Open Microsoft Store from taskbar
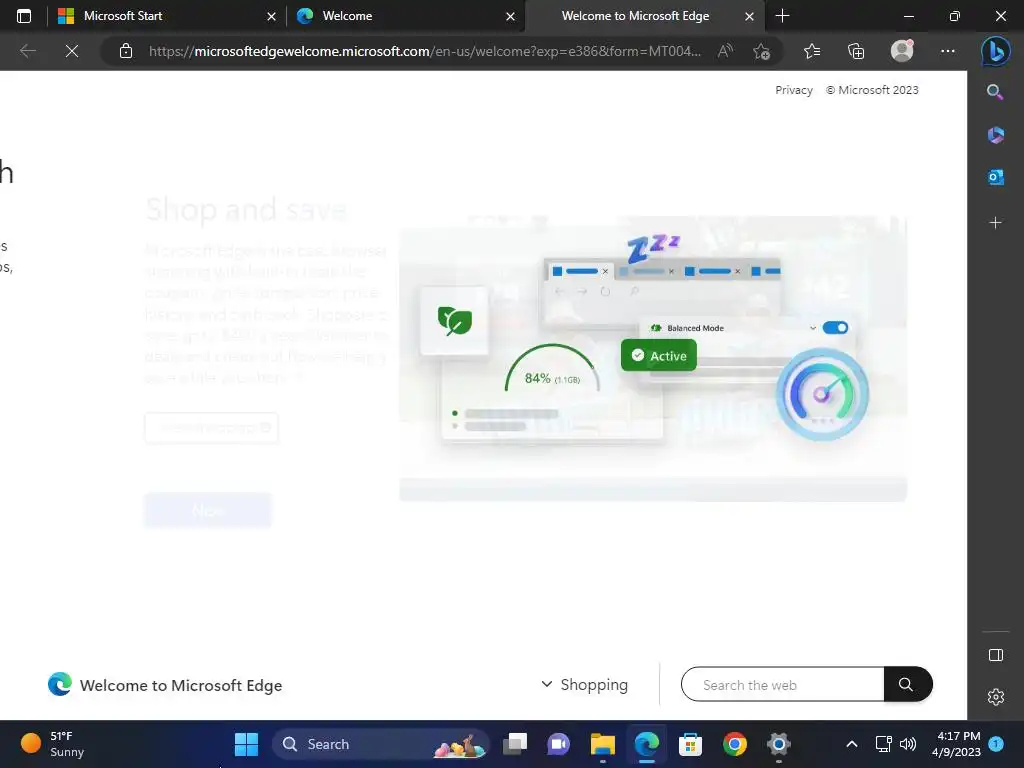The width and height of the screenshot is (1024, 768). [690, 744]
